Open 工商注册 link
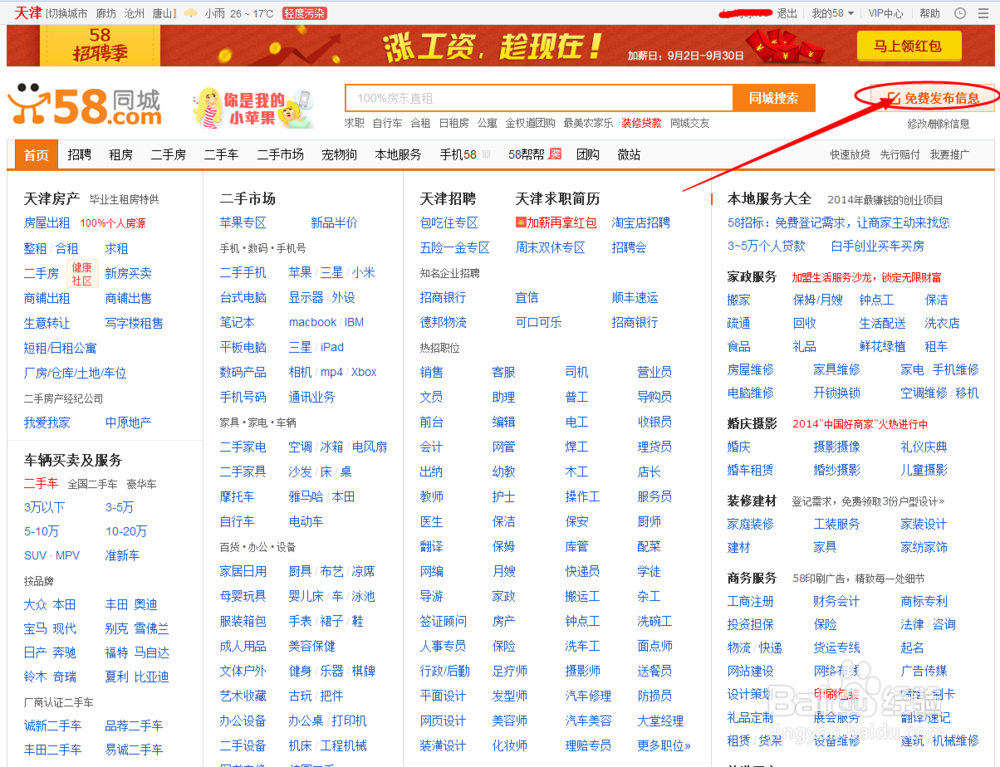Screen dimensions: 1000x767 (751, 601)
